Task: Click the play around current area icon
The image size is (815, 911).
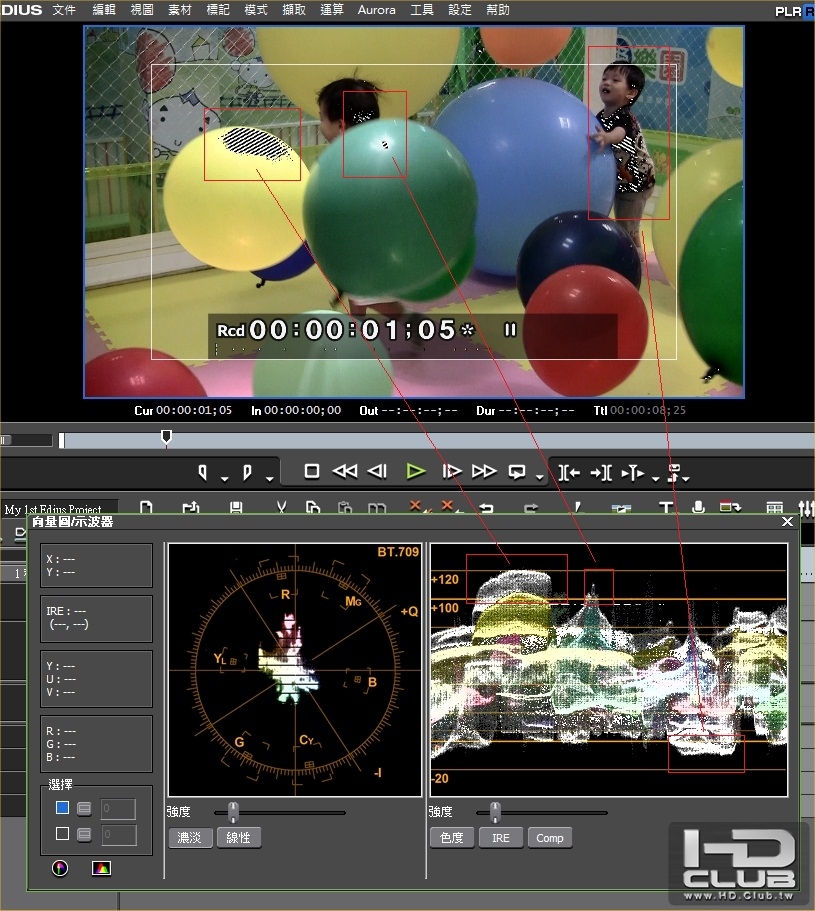Action: [633, 473]
